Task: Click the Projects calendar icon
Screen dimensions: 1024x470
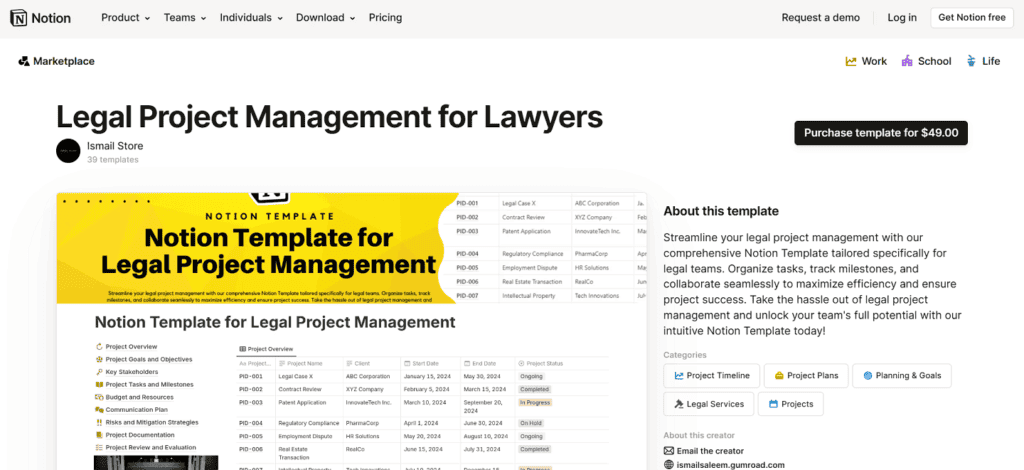Action: coord(773,404)
